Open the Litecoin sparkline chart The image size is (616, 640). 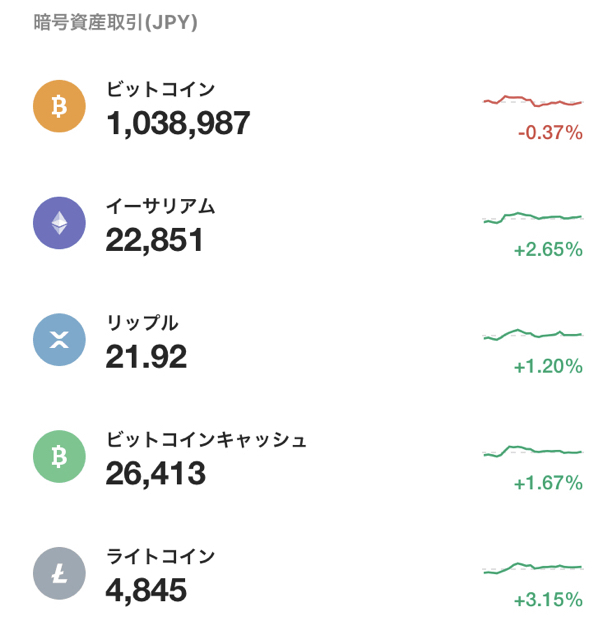[533, 568]
